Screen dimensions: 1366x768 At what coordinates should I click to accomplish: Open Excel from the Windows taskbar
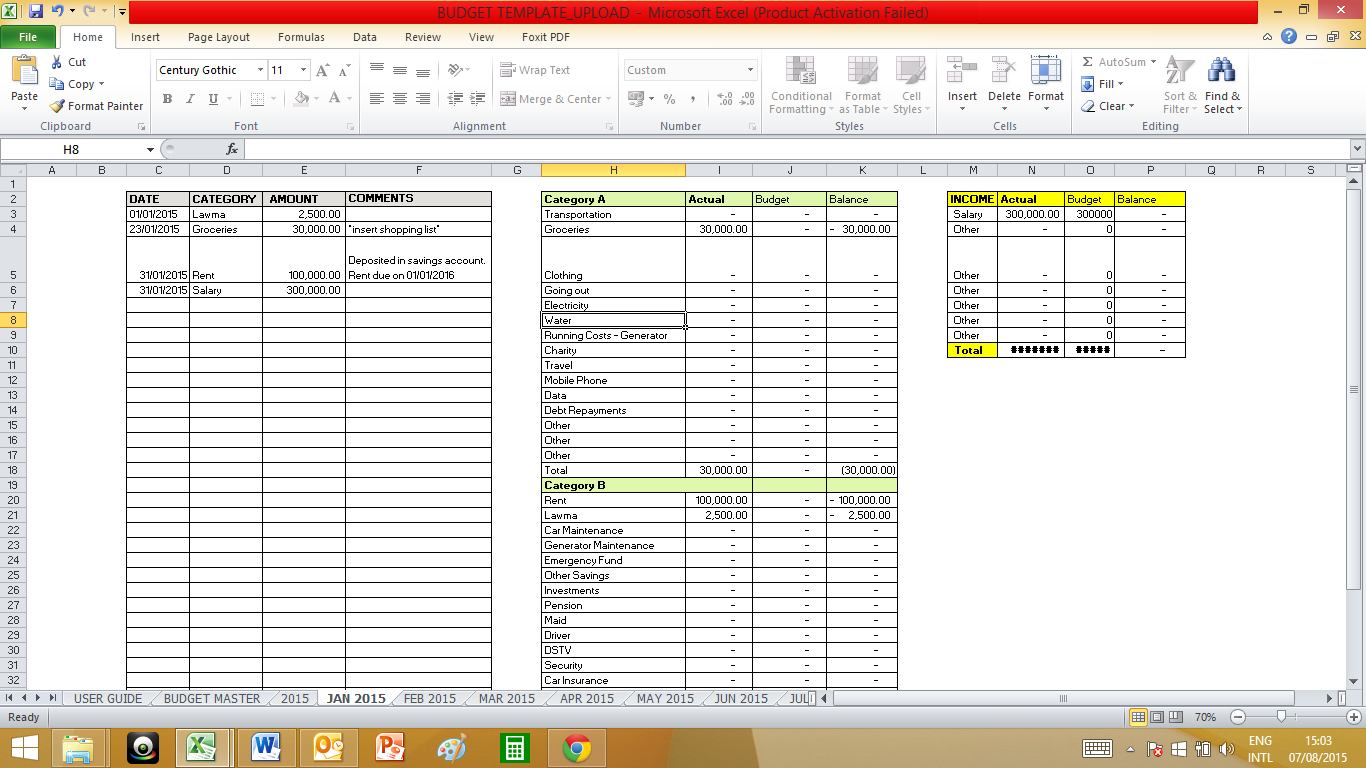(203, 747)
